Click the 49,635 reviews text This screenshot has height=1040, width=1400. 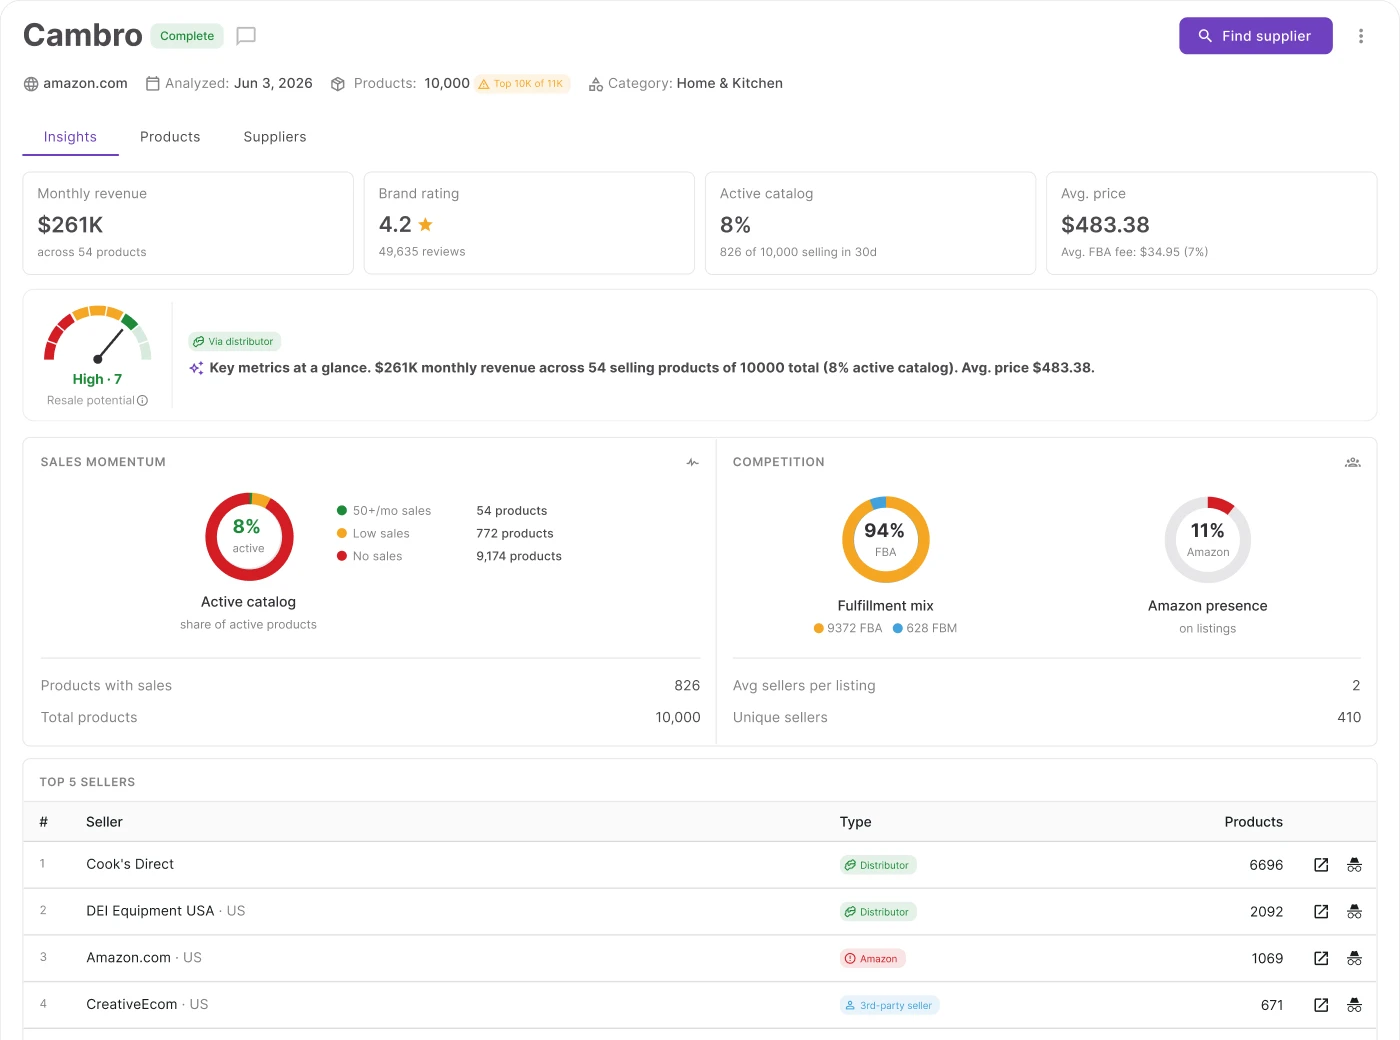422,252
